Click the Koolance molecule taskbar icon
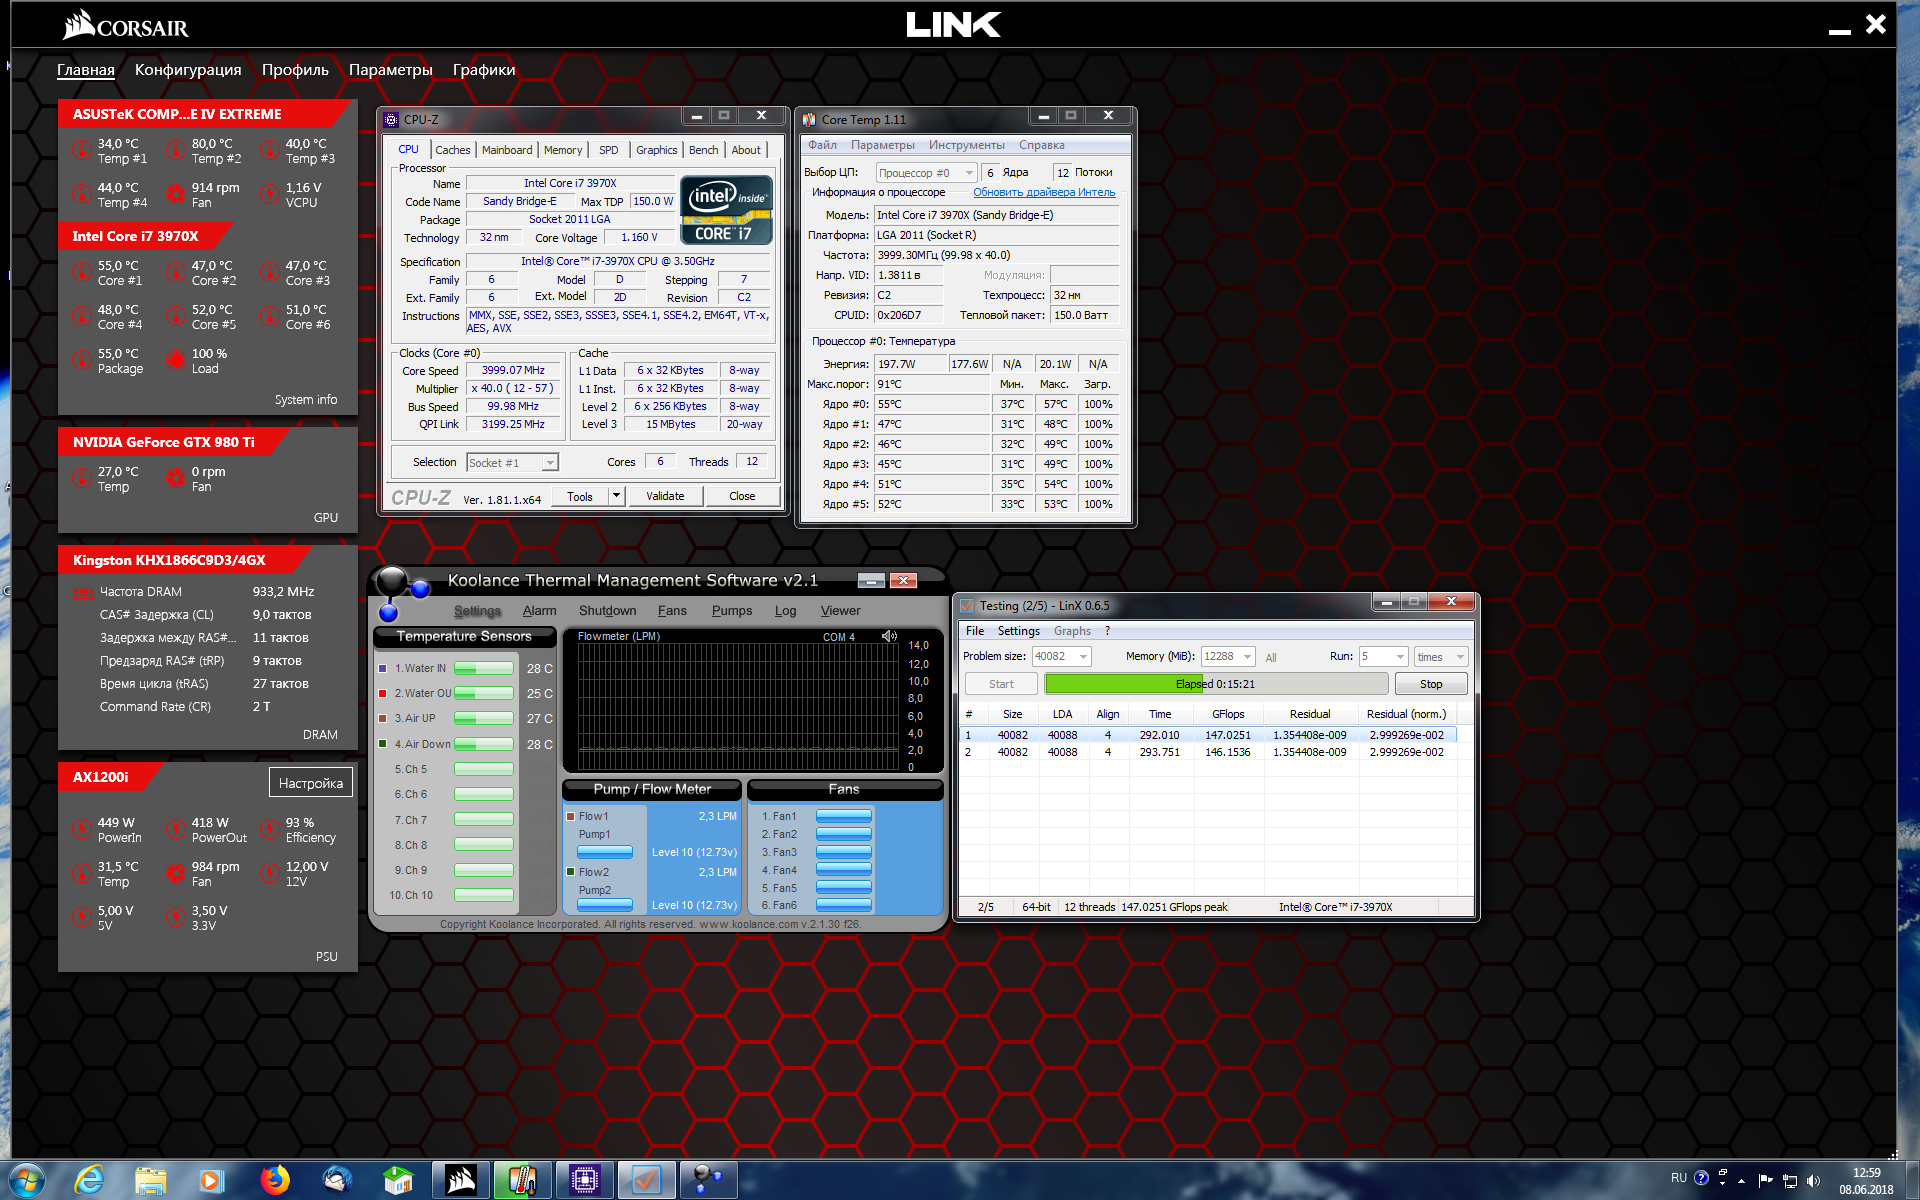Image resolution: width=1920 pixels, height=1200 pixels. click(x=708, y=1181)
